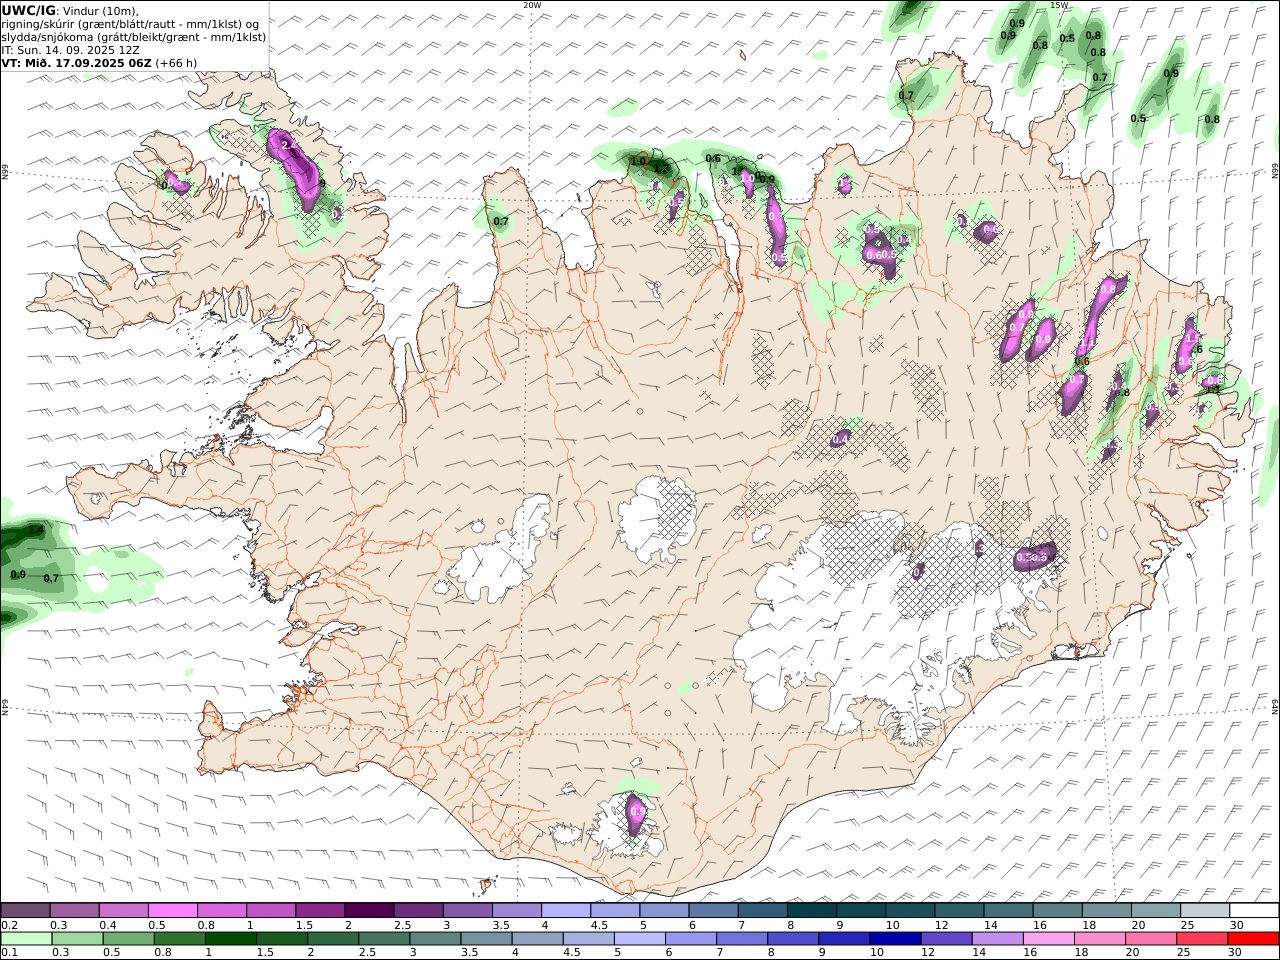This screenshot has width=1280, height=960.
Task: Click the lower legend green swatch labeled 0.5
Action: pyautogui.click(x=129, y=939)
